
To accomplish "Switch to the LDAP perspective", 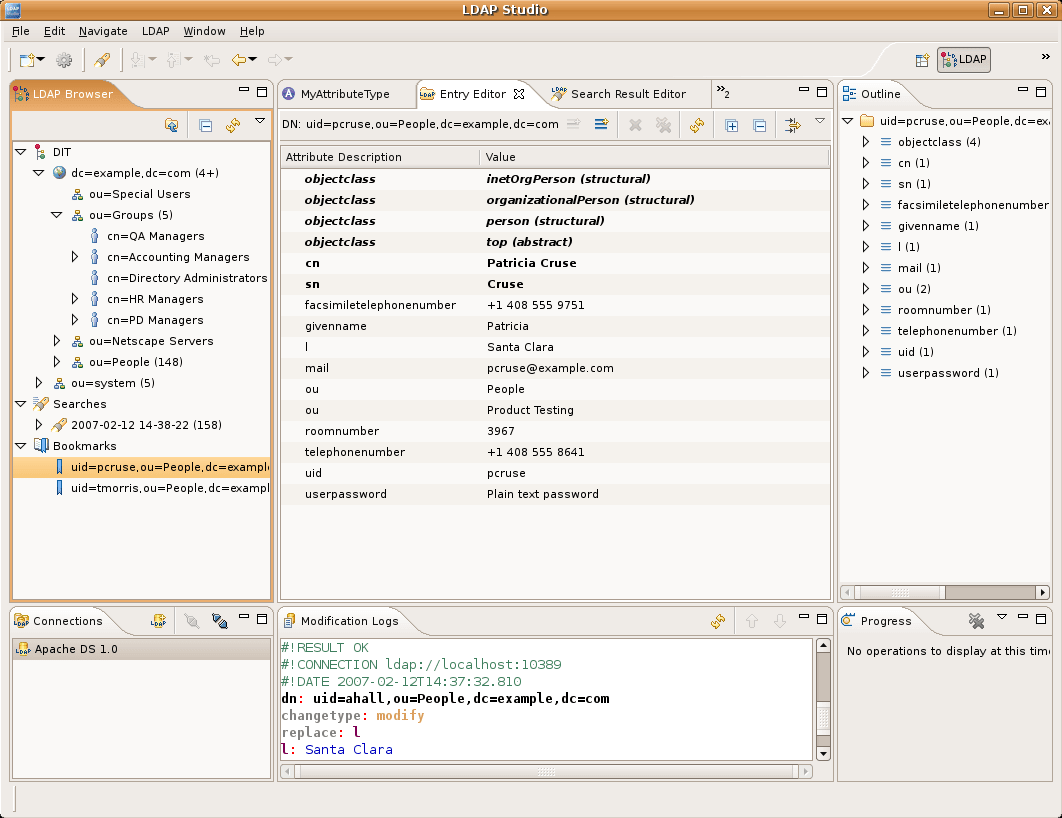I will [962, 59].
